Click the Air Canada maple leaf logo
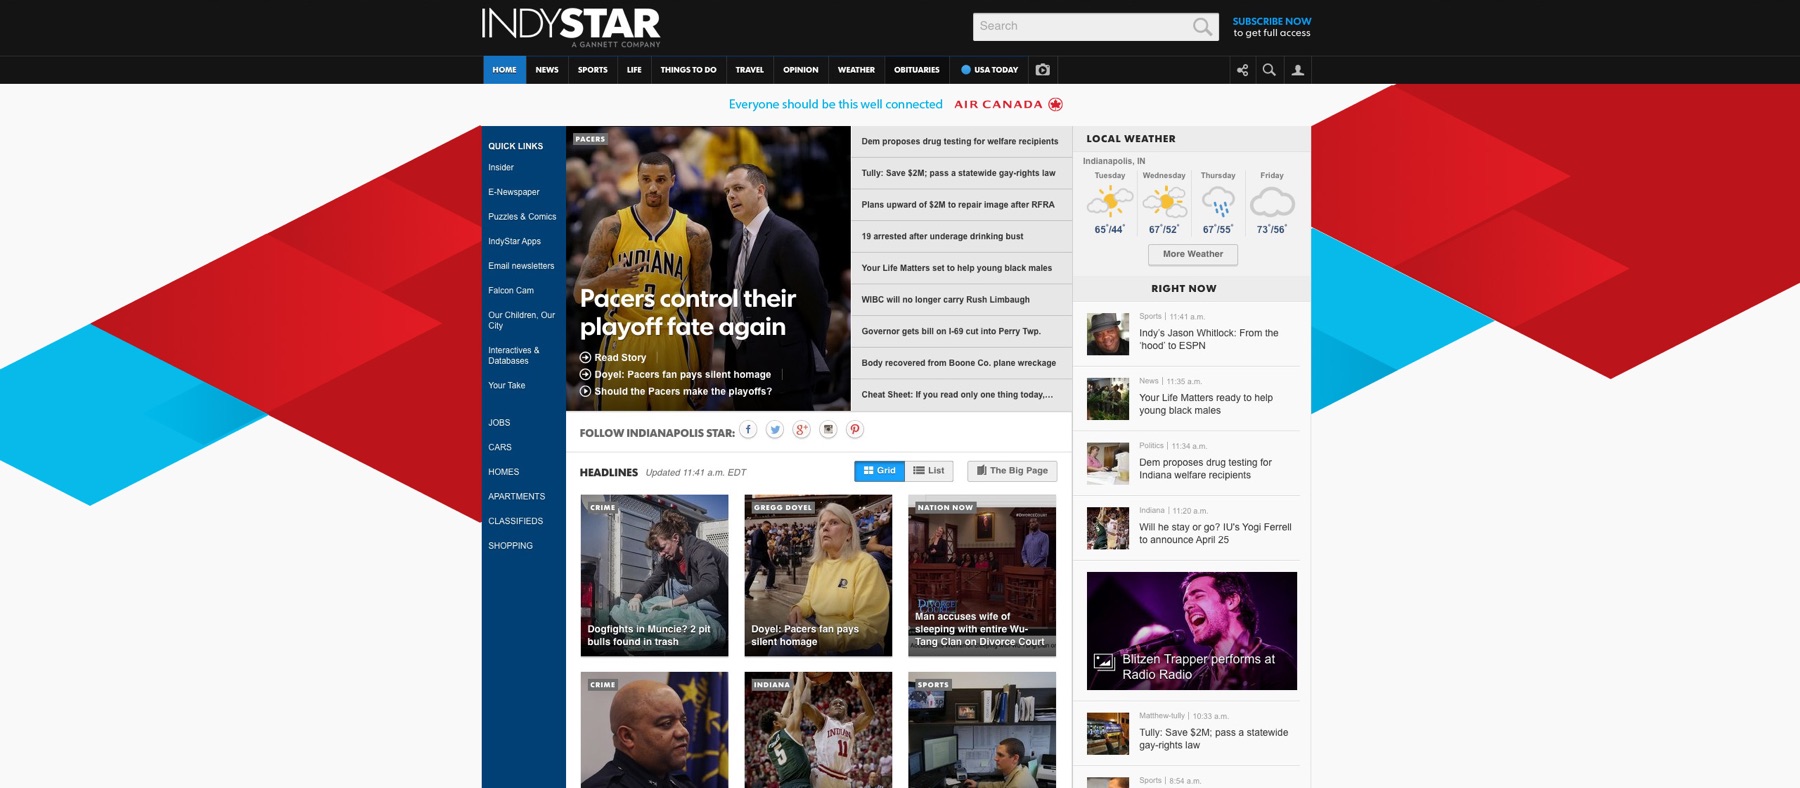Screen dimensions: 1800x788 coord(1055,104)
